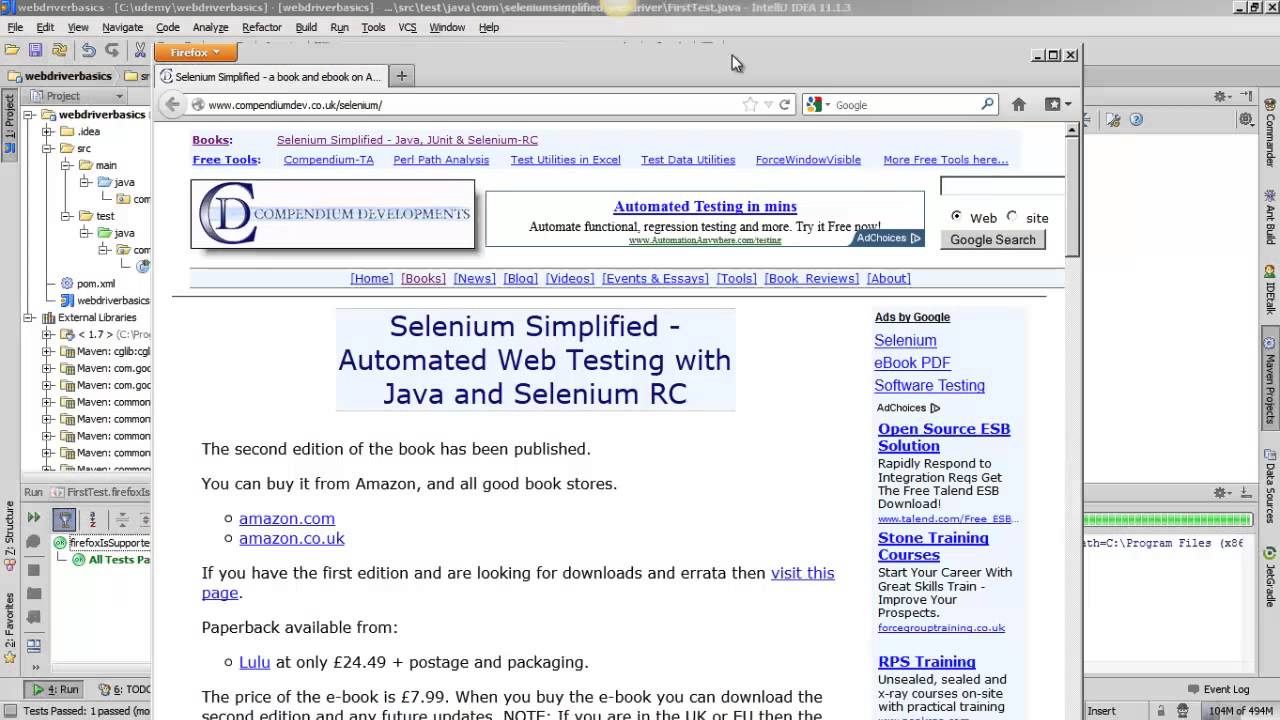Click the green test progress bar
Screen dimensions: 1280x720
[1168, 519]
